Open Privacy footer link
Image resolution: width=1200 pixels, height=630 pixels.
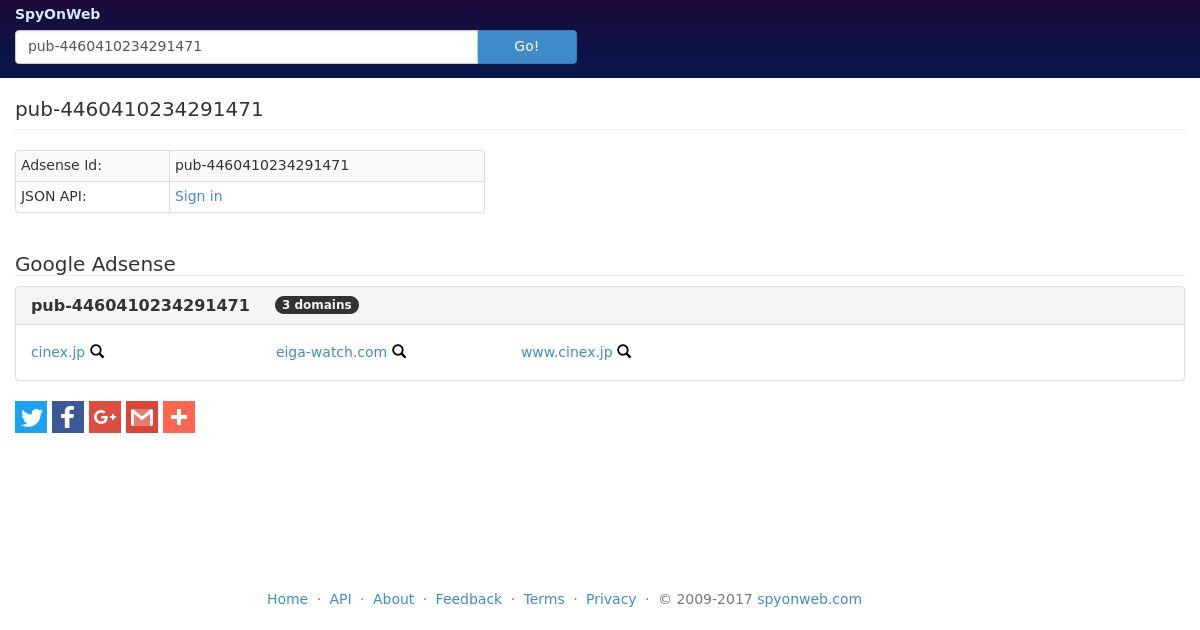click(611, 599)
